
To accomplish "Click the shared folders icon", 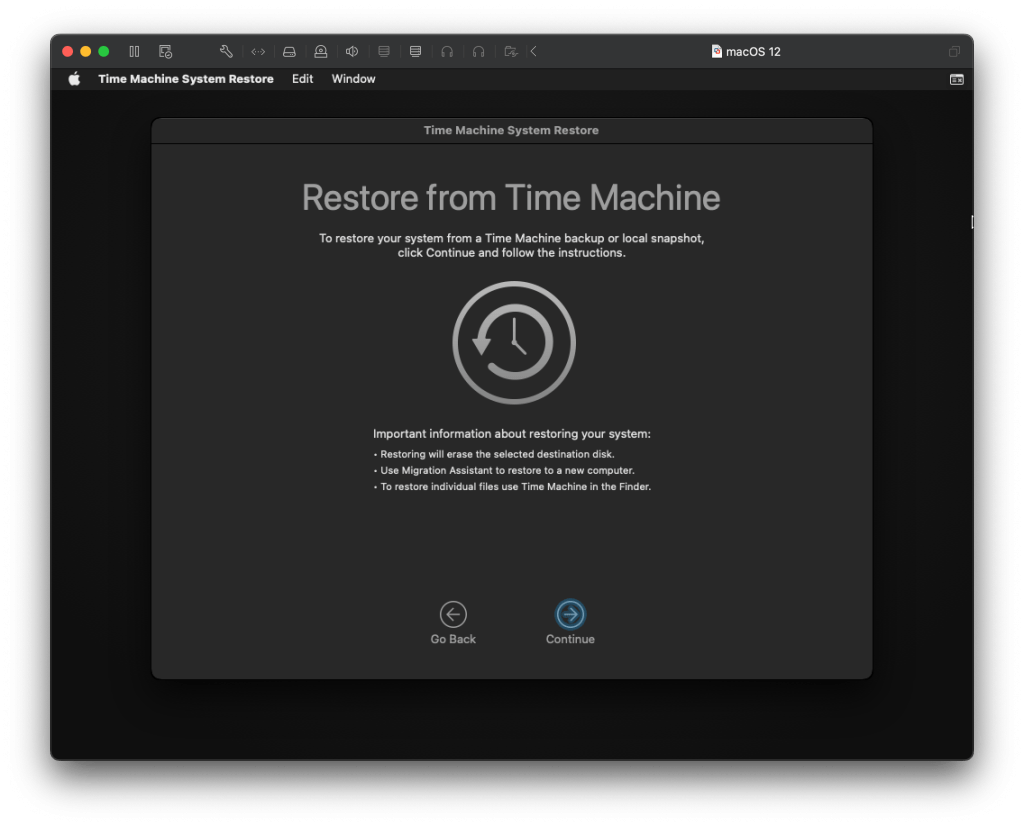I will [511, 52].
